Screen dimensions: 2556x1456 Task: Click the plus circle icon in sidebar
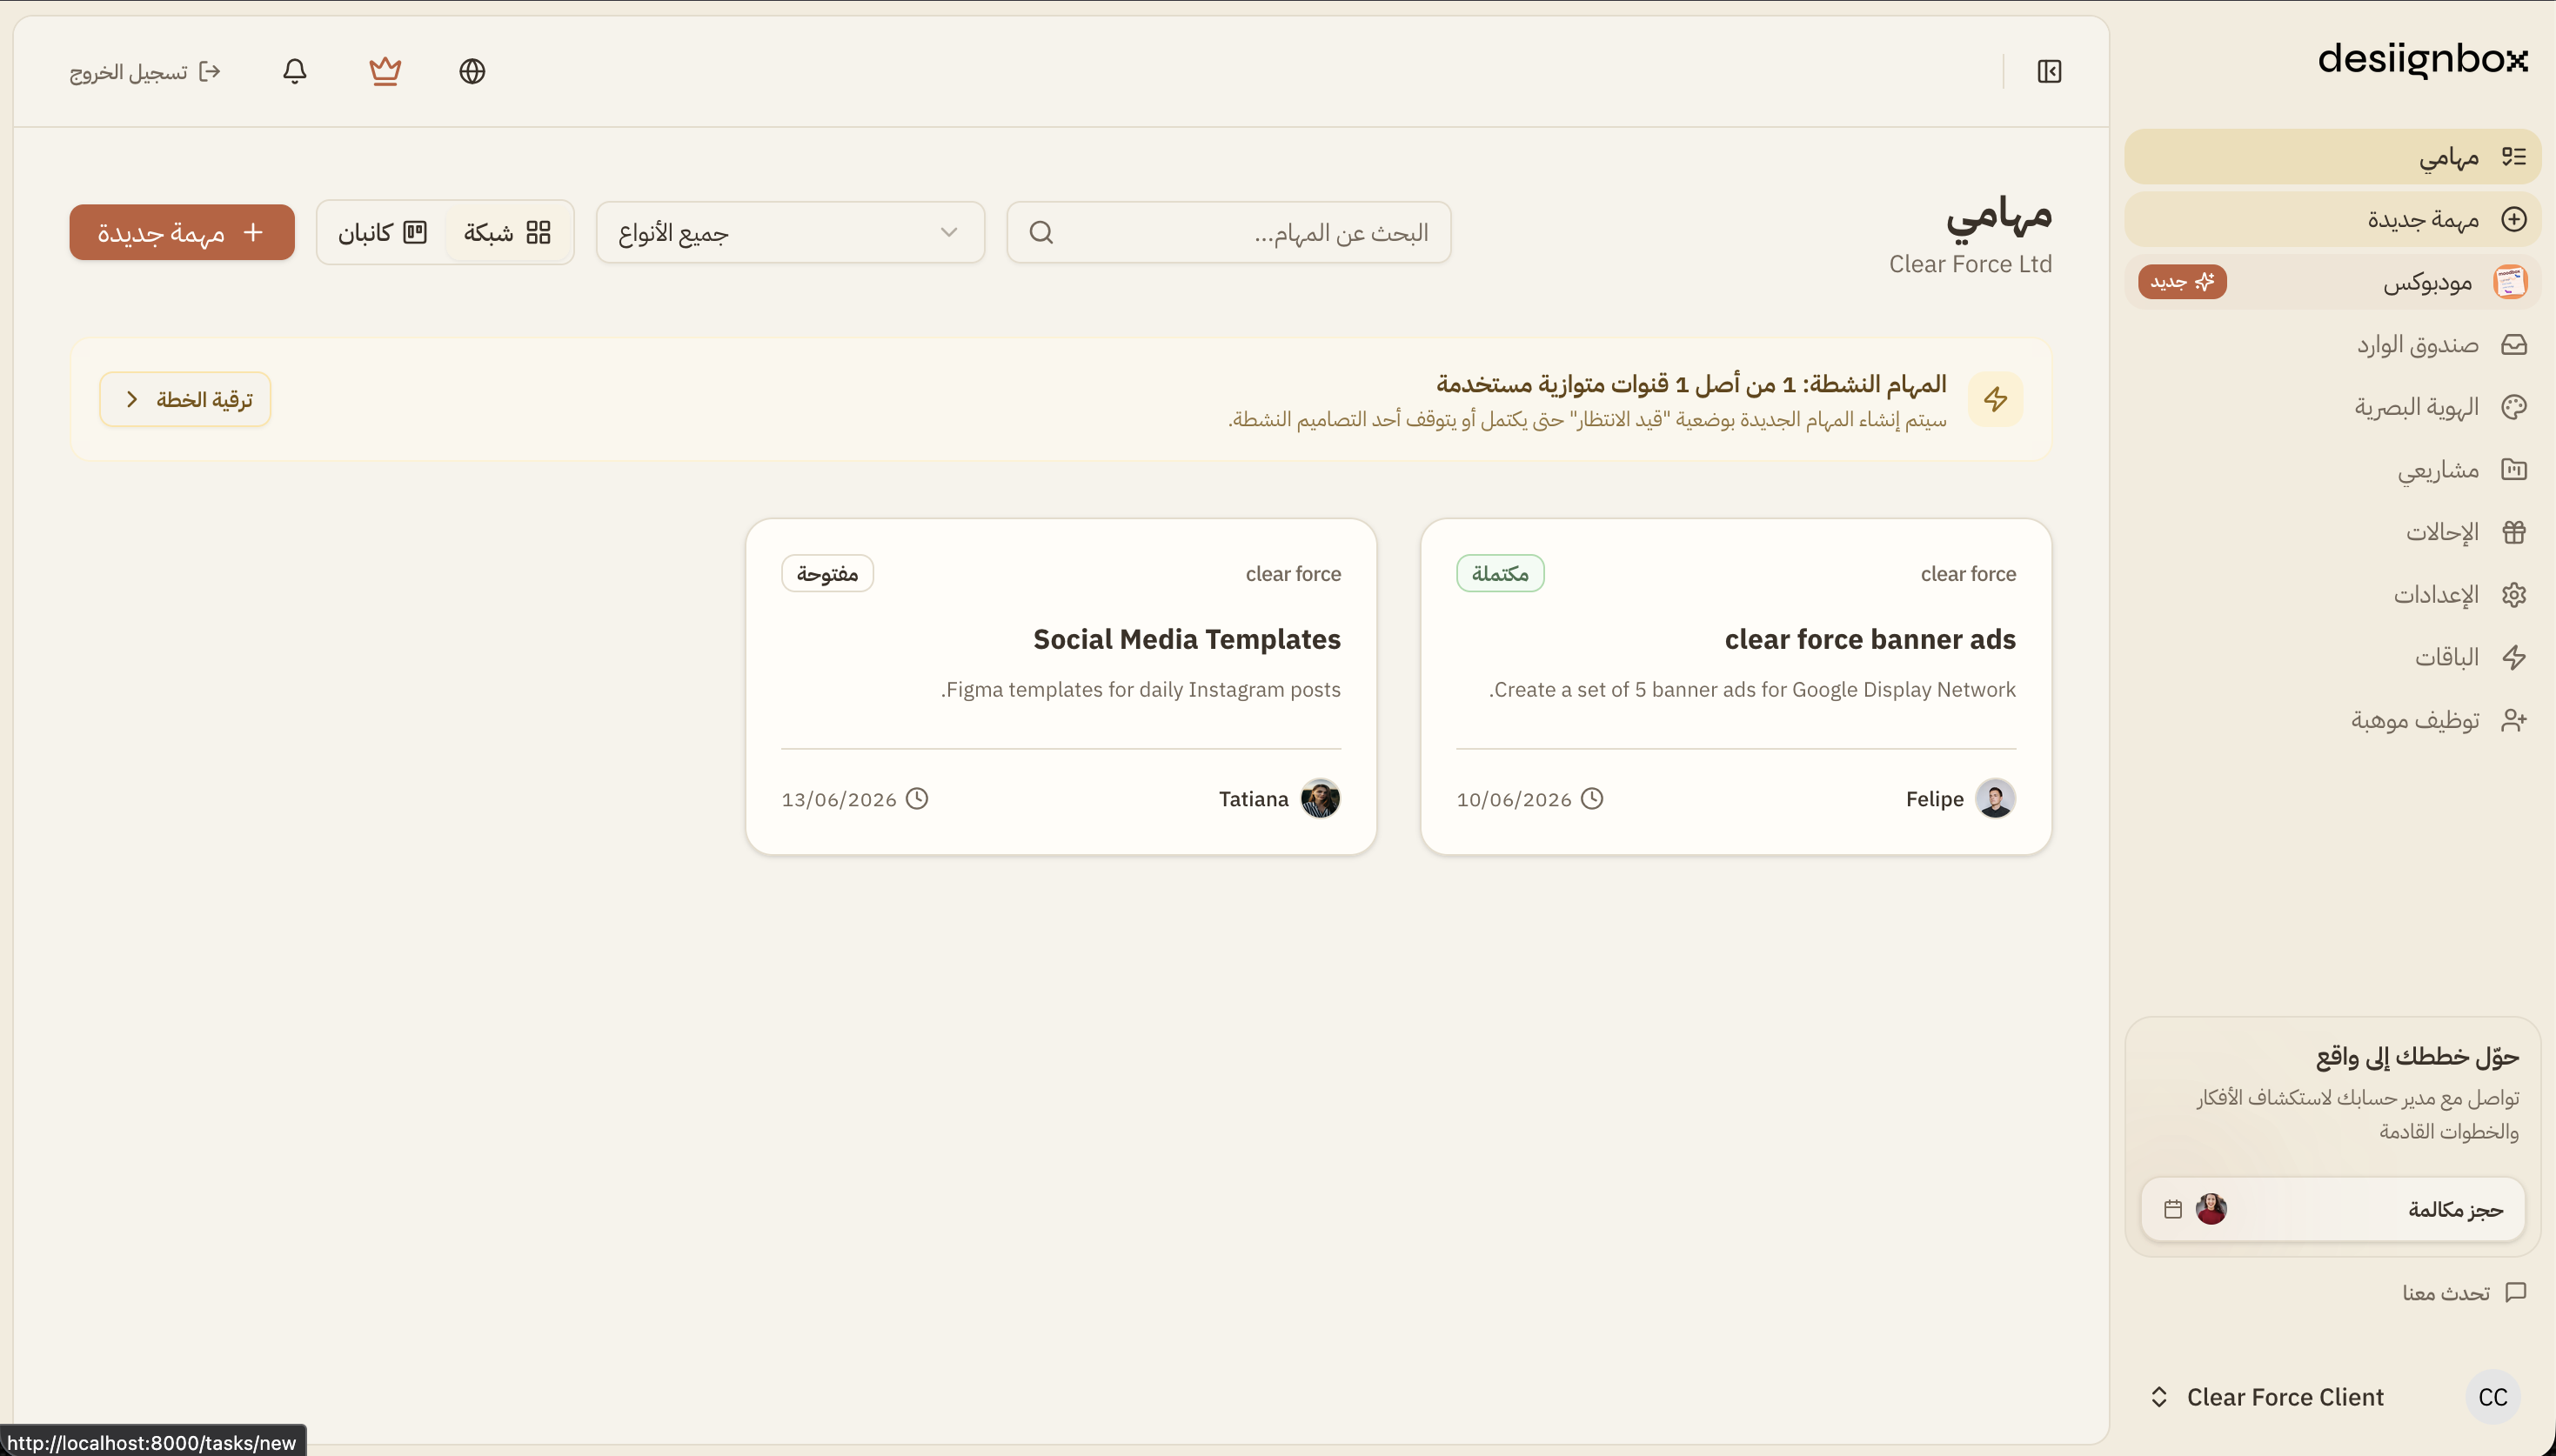[2514, 219]
